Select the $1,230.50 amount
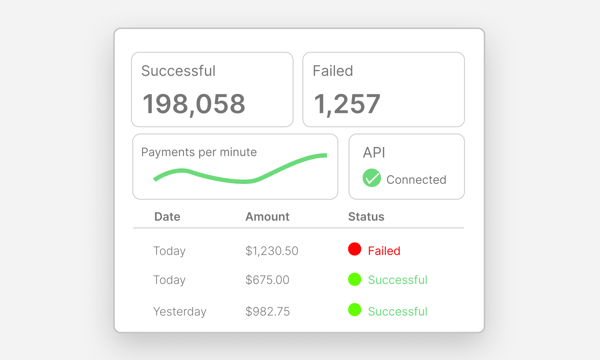This screenshot has width=600, height=360. click(x=272, y=251)
